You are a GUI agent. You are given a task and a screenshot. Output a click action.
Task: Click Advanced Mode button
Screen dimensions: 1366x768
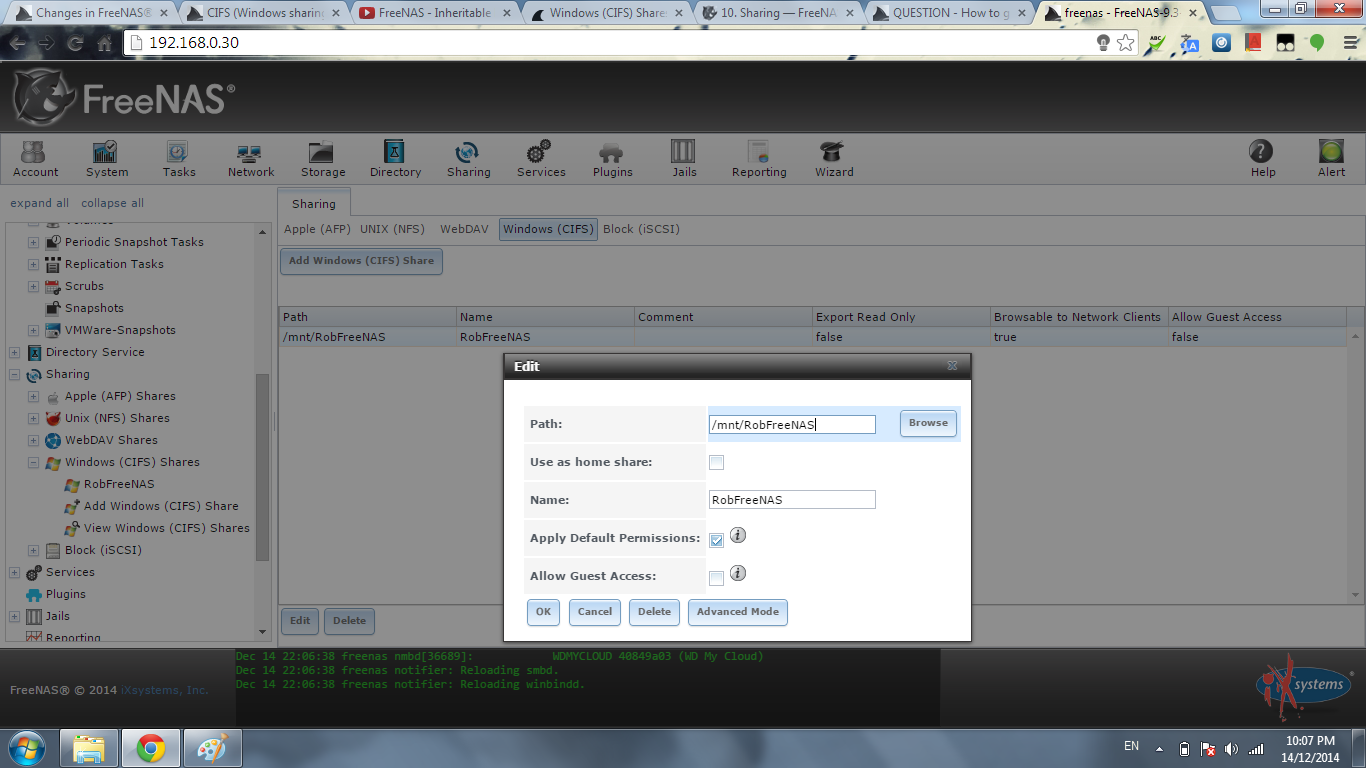(x=737, y=612)
